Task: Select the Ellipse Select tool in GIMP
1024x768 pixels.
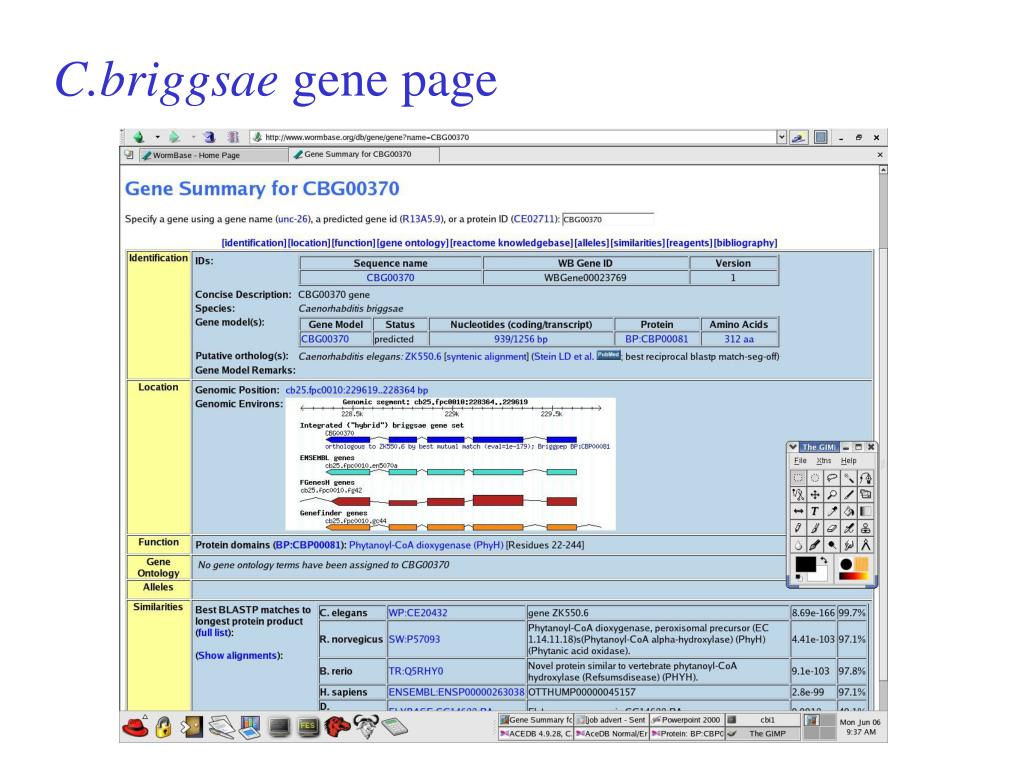Action: (x=815, y=477)
